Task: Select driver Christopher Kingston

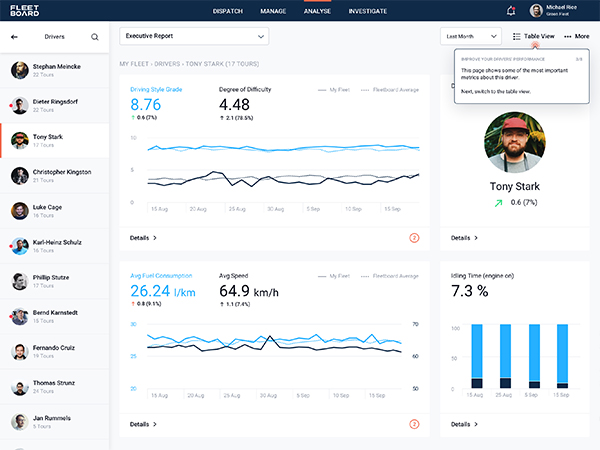Action: coord(54,176)
